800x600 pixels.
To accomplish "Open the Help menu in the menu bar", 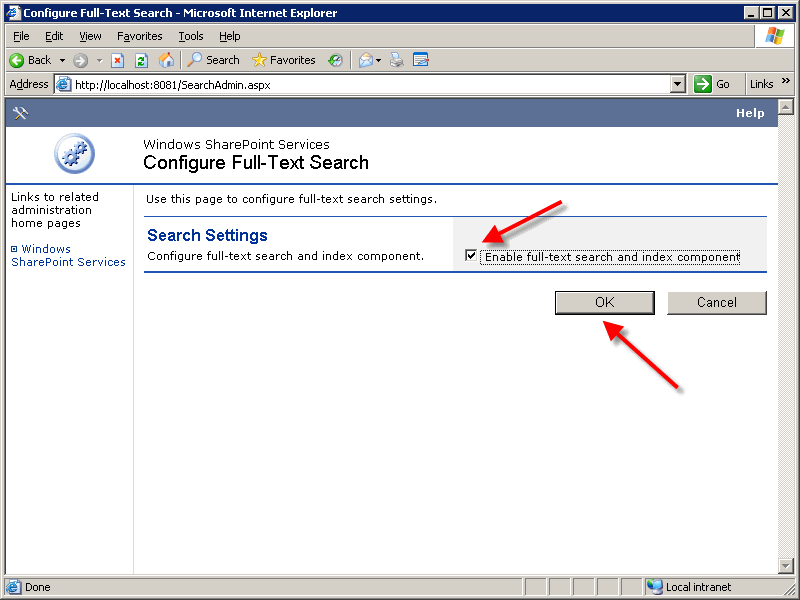I will pyautogui.click(x=230, y=36).
